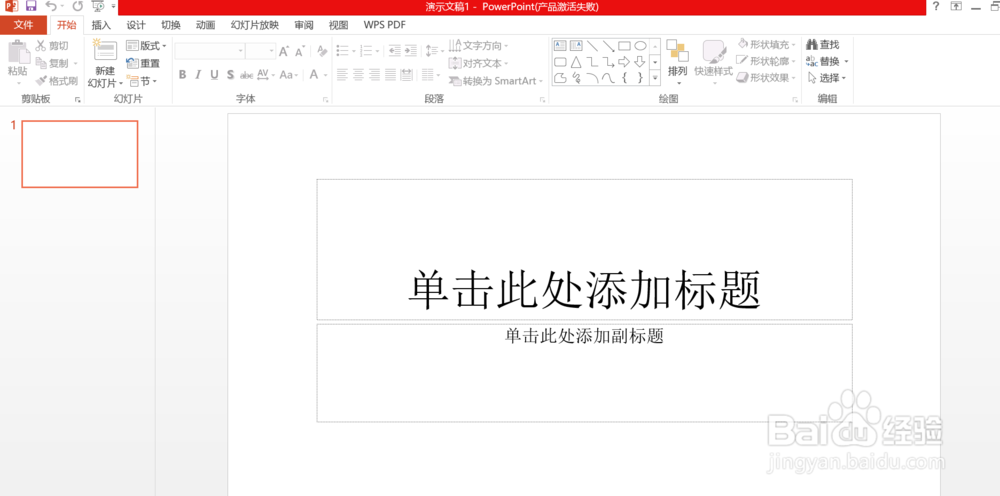Click the Font Color button
This screenshot has width=1000, height=496.
point(314,75)
